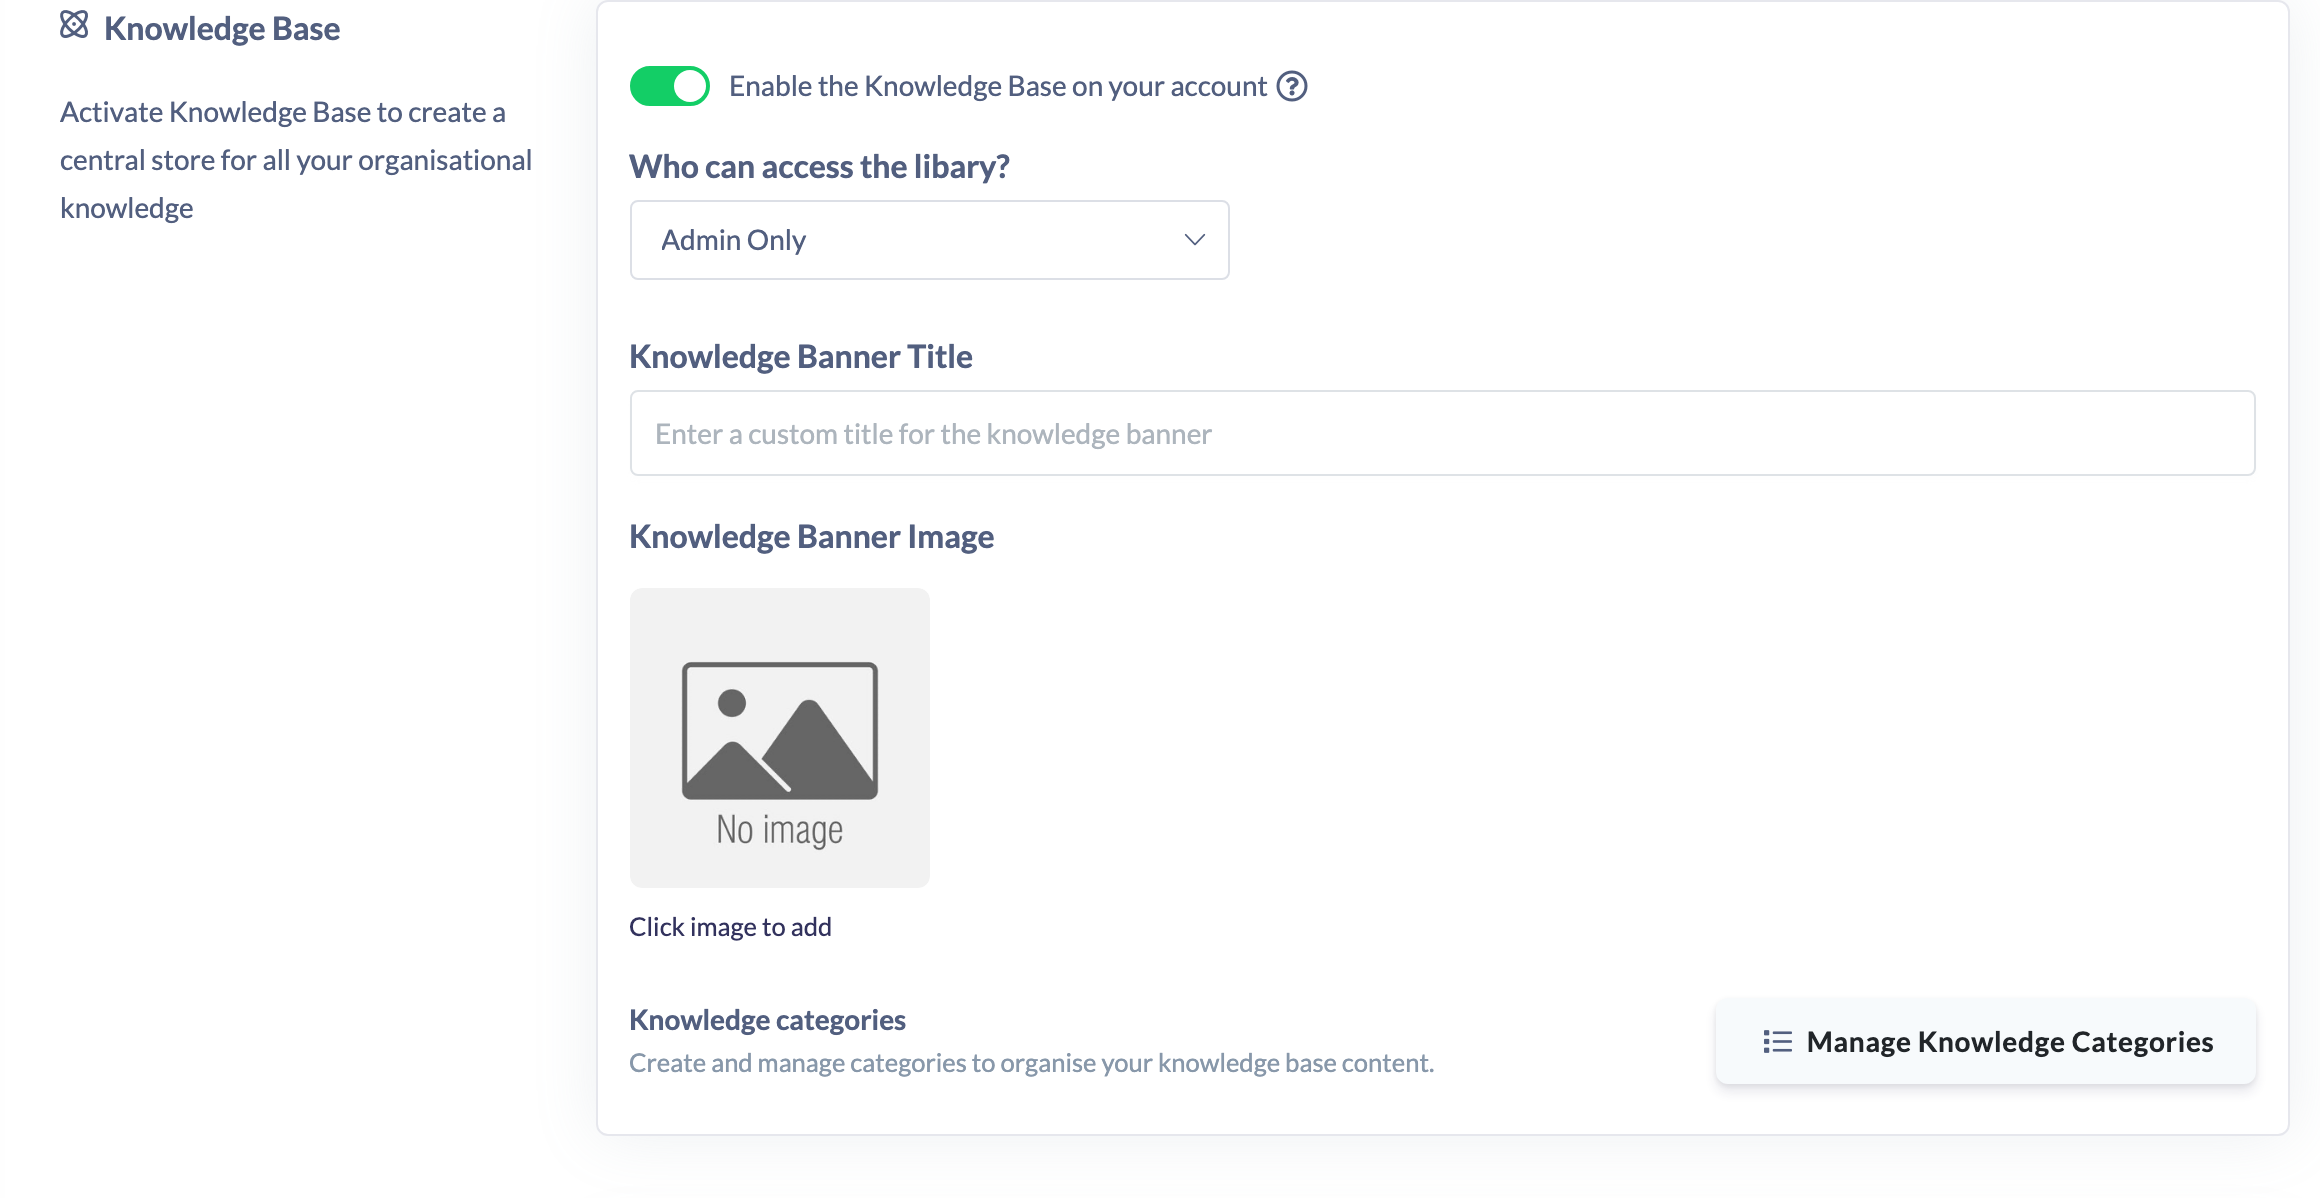Screen dimensions: 2320x1198
Task: Click the Knowledge Banner Image heading
Action: point(811,537)
